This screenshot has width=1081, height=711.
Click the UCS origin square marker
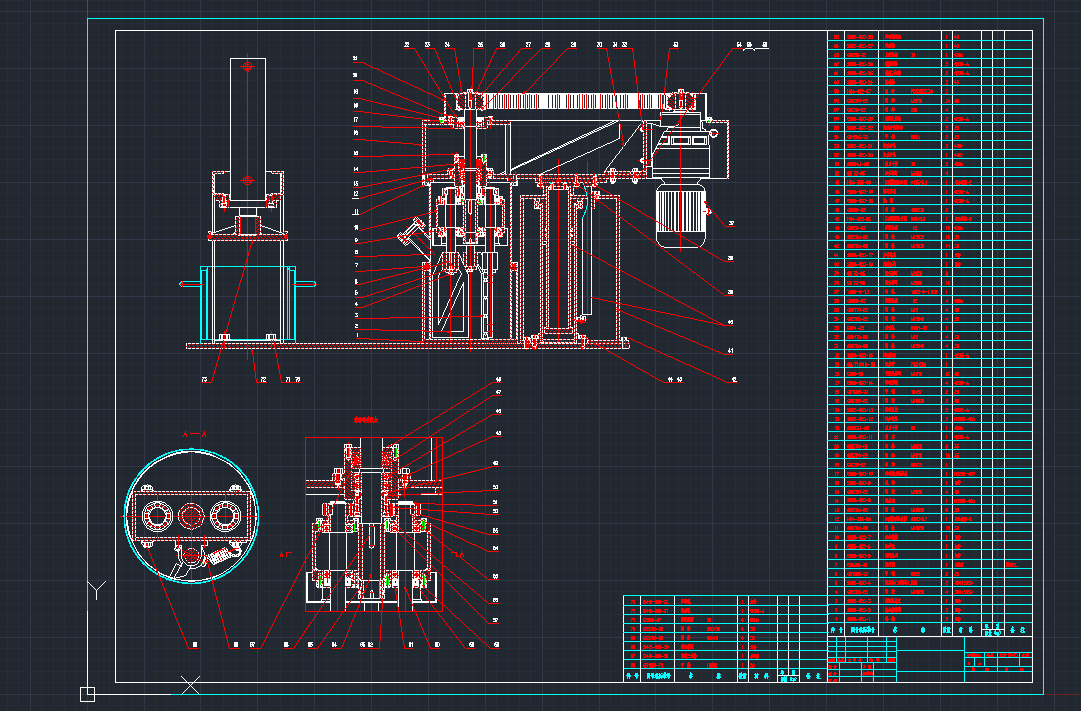click(x=88, y=694)
